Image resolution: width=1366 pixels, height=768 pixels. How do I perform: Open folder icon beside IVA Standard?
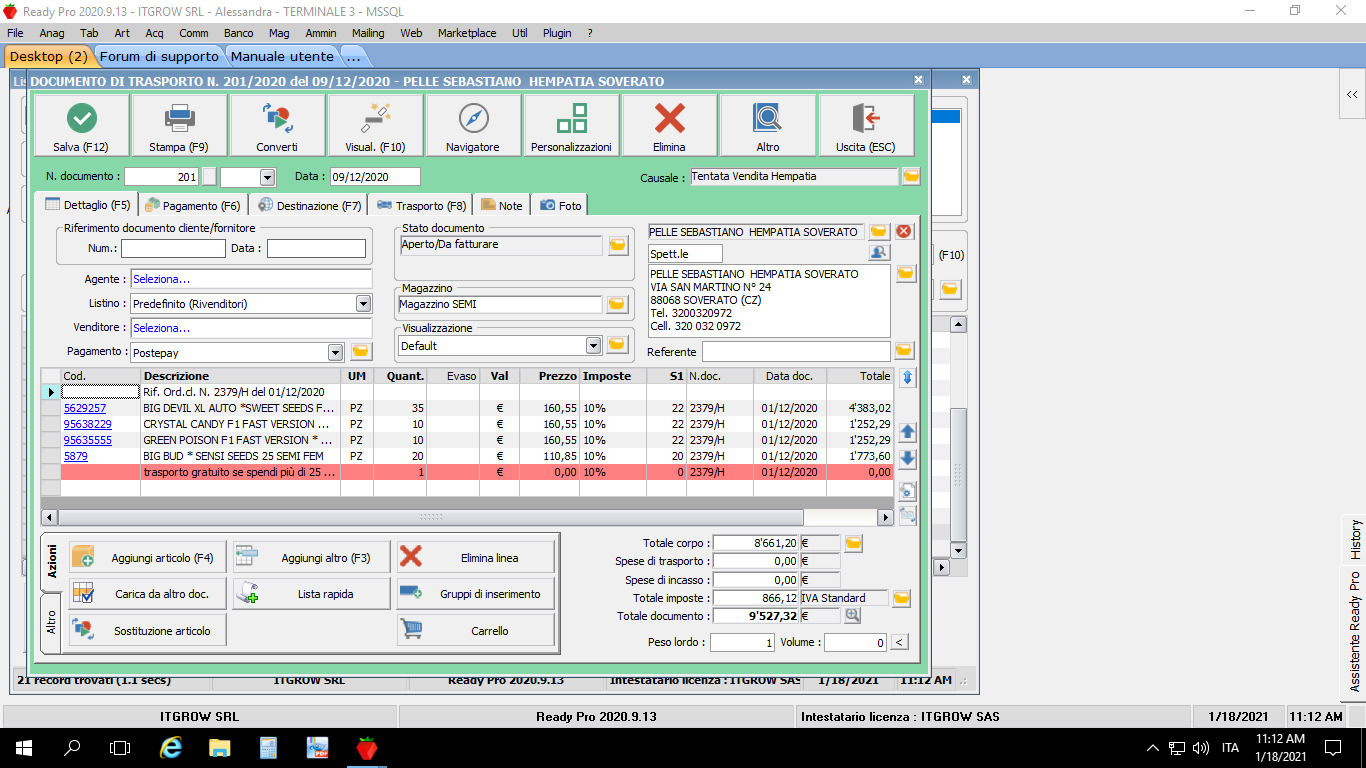pyautogui.click(x=901, y=598)
